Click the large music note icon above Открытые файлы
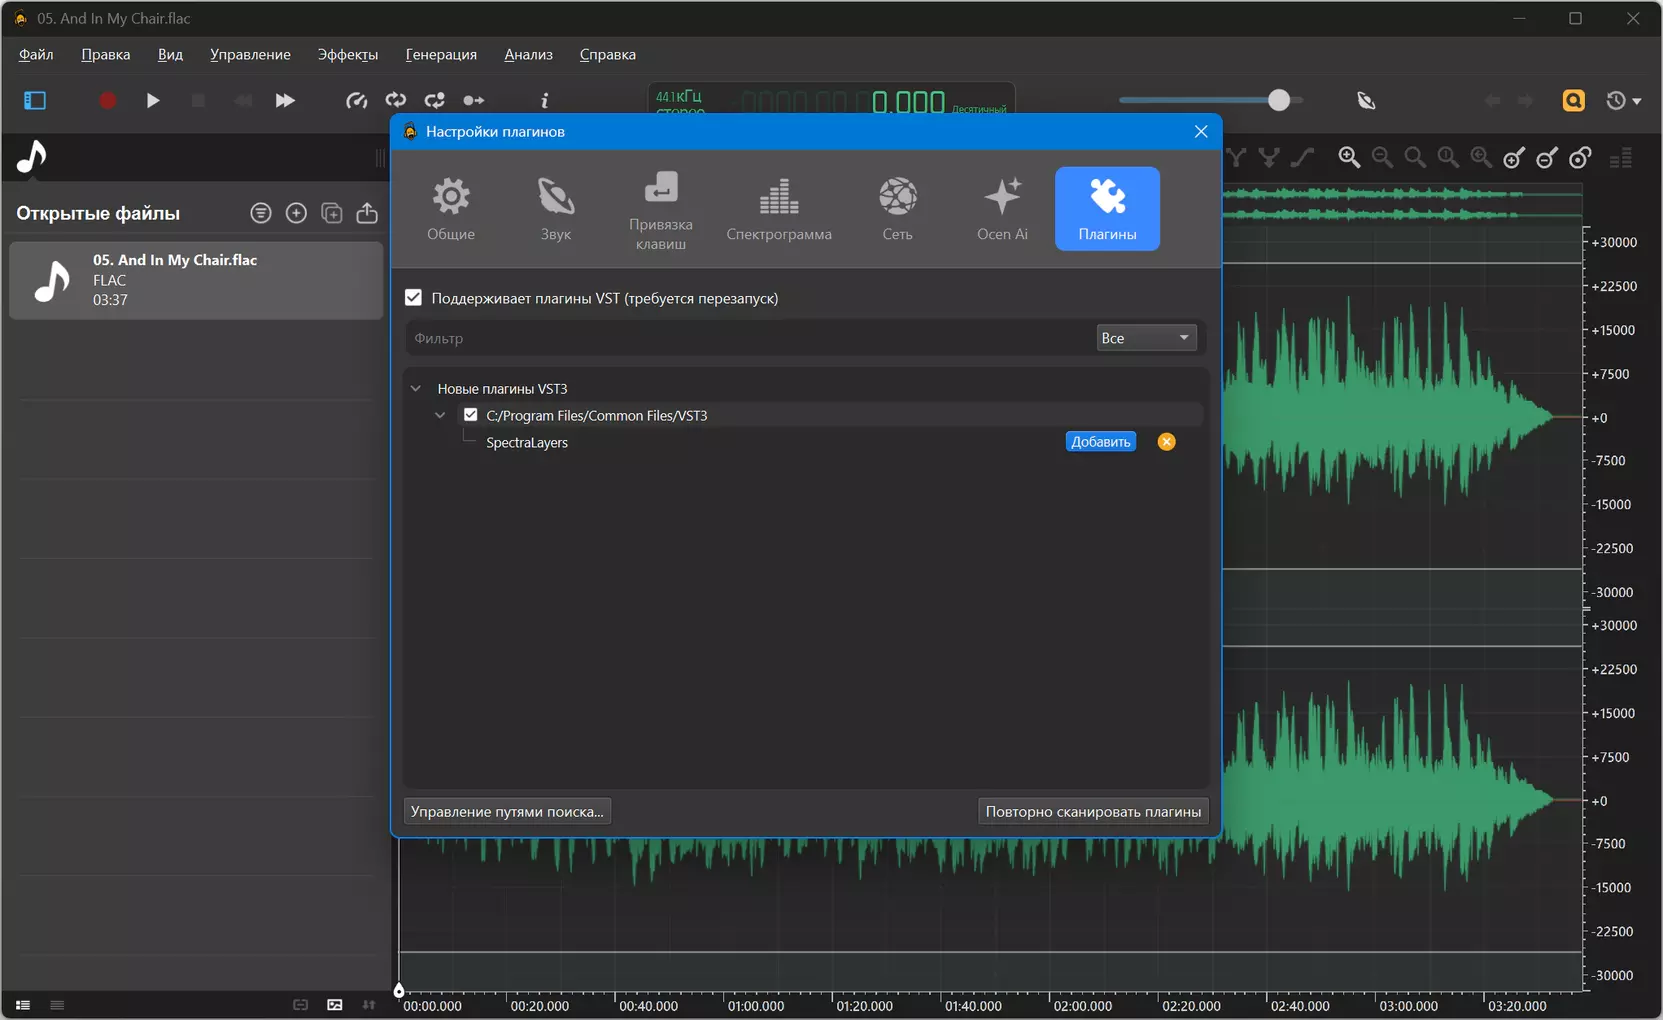Screen dimensions: 1663x1020 (32, 157)
